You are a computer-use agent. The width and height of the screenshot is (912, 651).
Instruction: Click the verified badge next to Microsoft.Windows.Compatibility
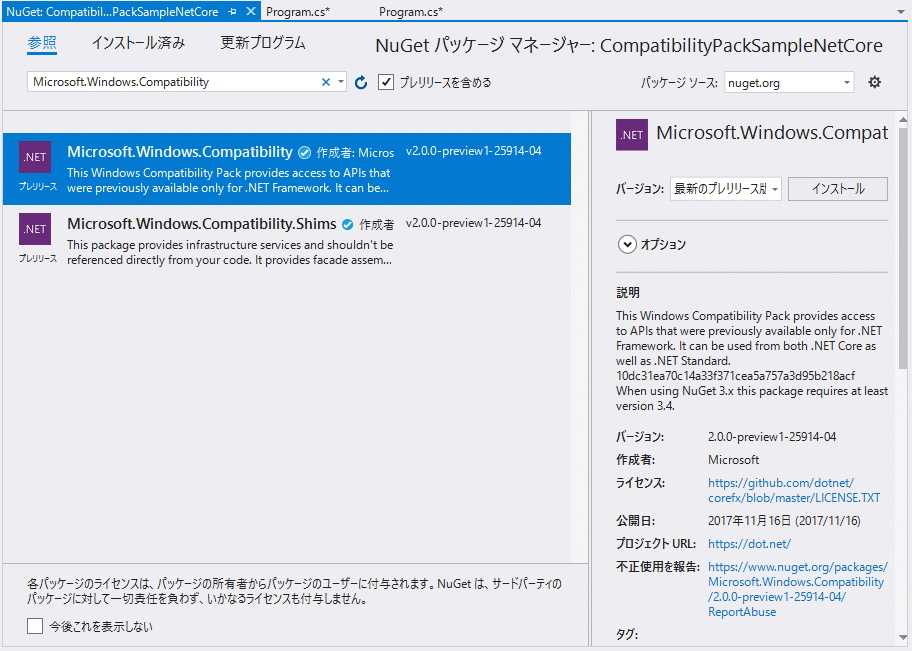pos(303,152)
